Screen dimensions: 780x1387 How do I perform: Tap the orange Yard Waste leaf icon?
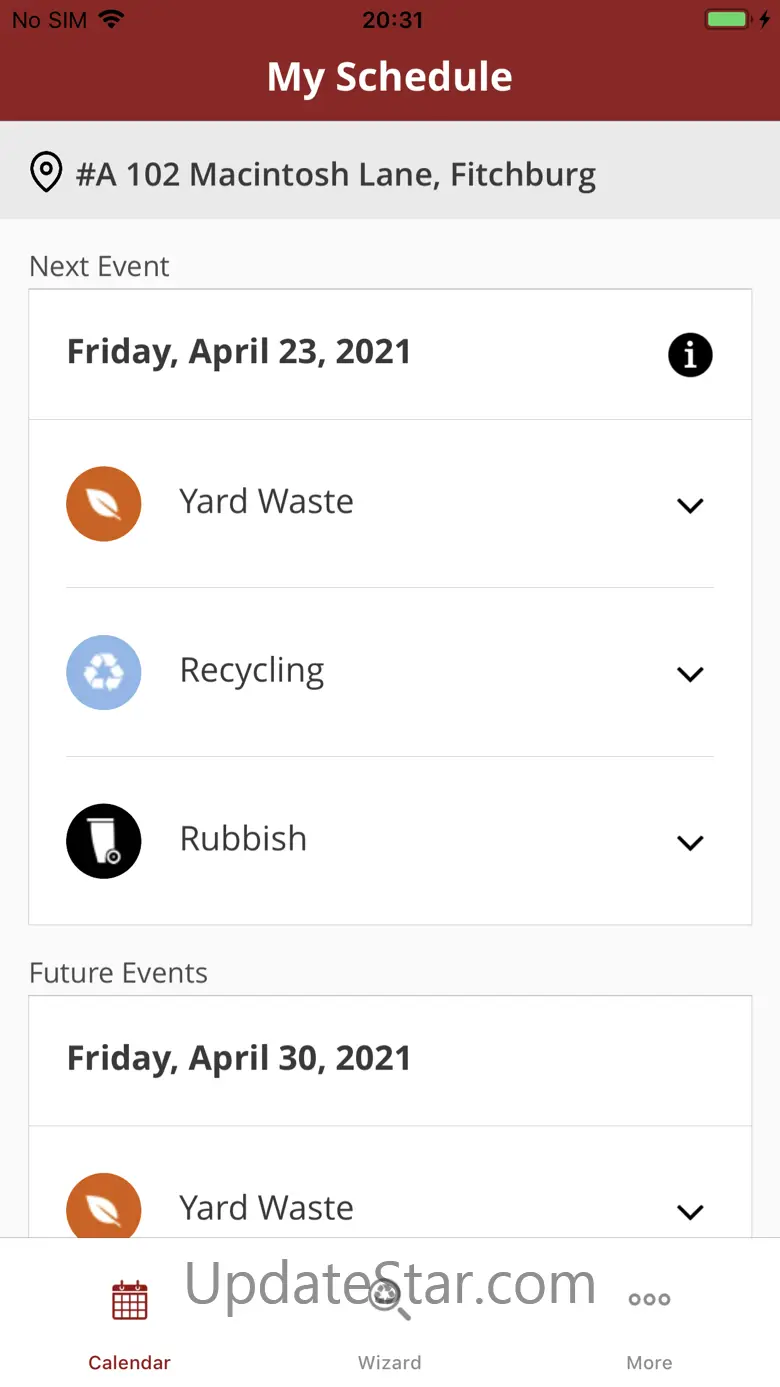coord(104,504)
